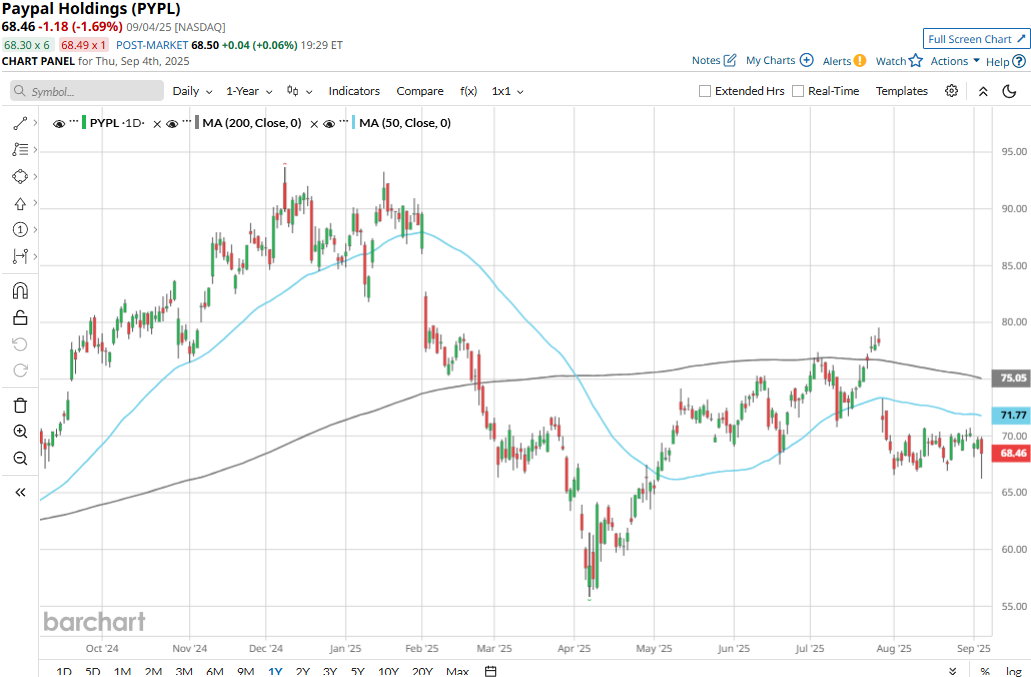Set range to 5Y
The image size is (1031, 677).
pyautogui.click(x=357, y=671)
